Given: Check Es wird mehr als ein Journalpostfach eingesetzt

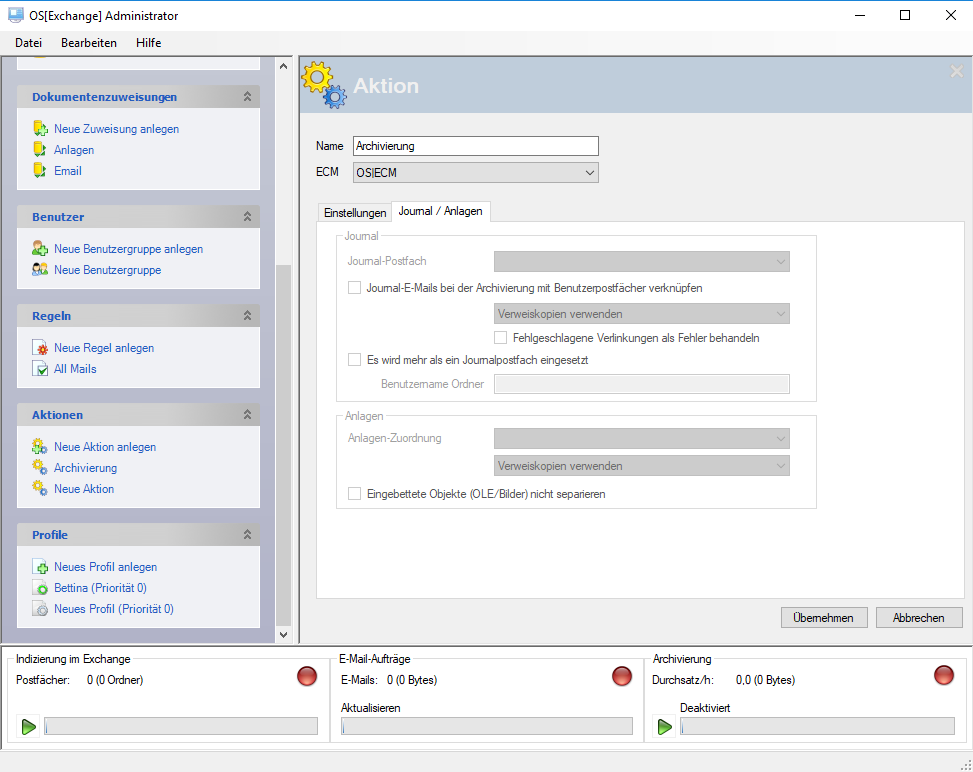Looking at the screenshot, I should (x=354, y=360).
